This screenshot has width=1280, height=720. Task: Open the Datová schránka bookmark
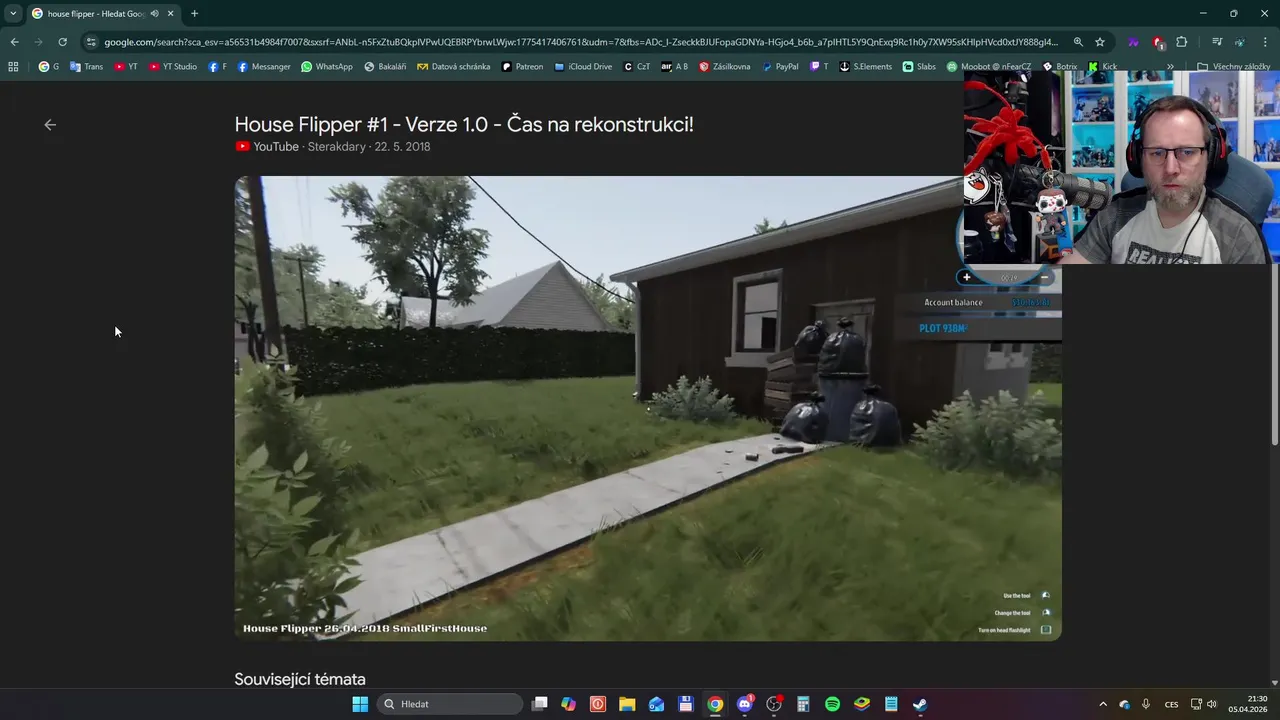(454, 67)
